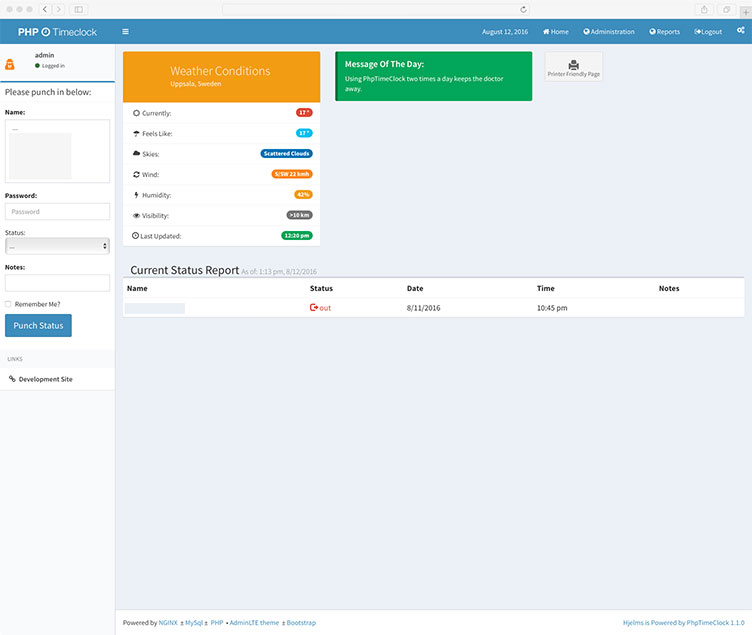The width and height of the screenshot is (752, 635).
Task: Enable the Remember Me checkbox
Action: 8,304
